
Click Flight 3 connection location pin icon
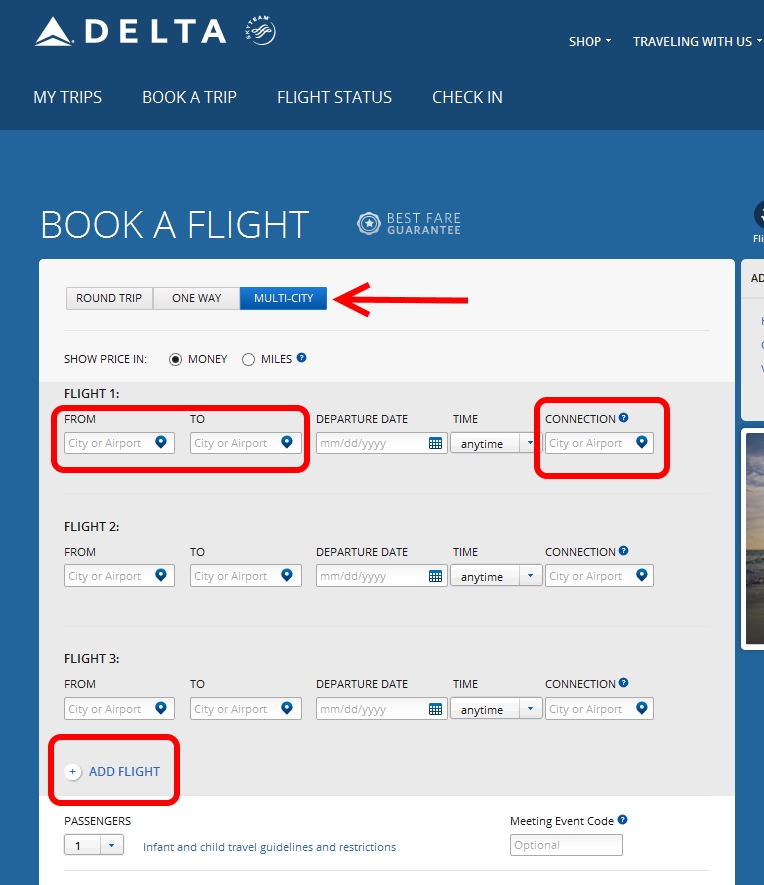pos(641,709)
